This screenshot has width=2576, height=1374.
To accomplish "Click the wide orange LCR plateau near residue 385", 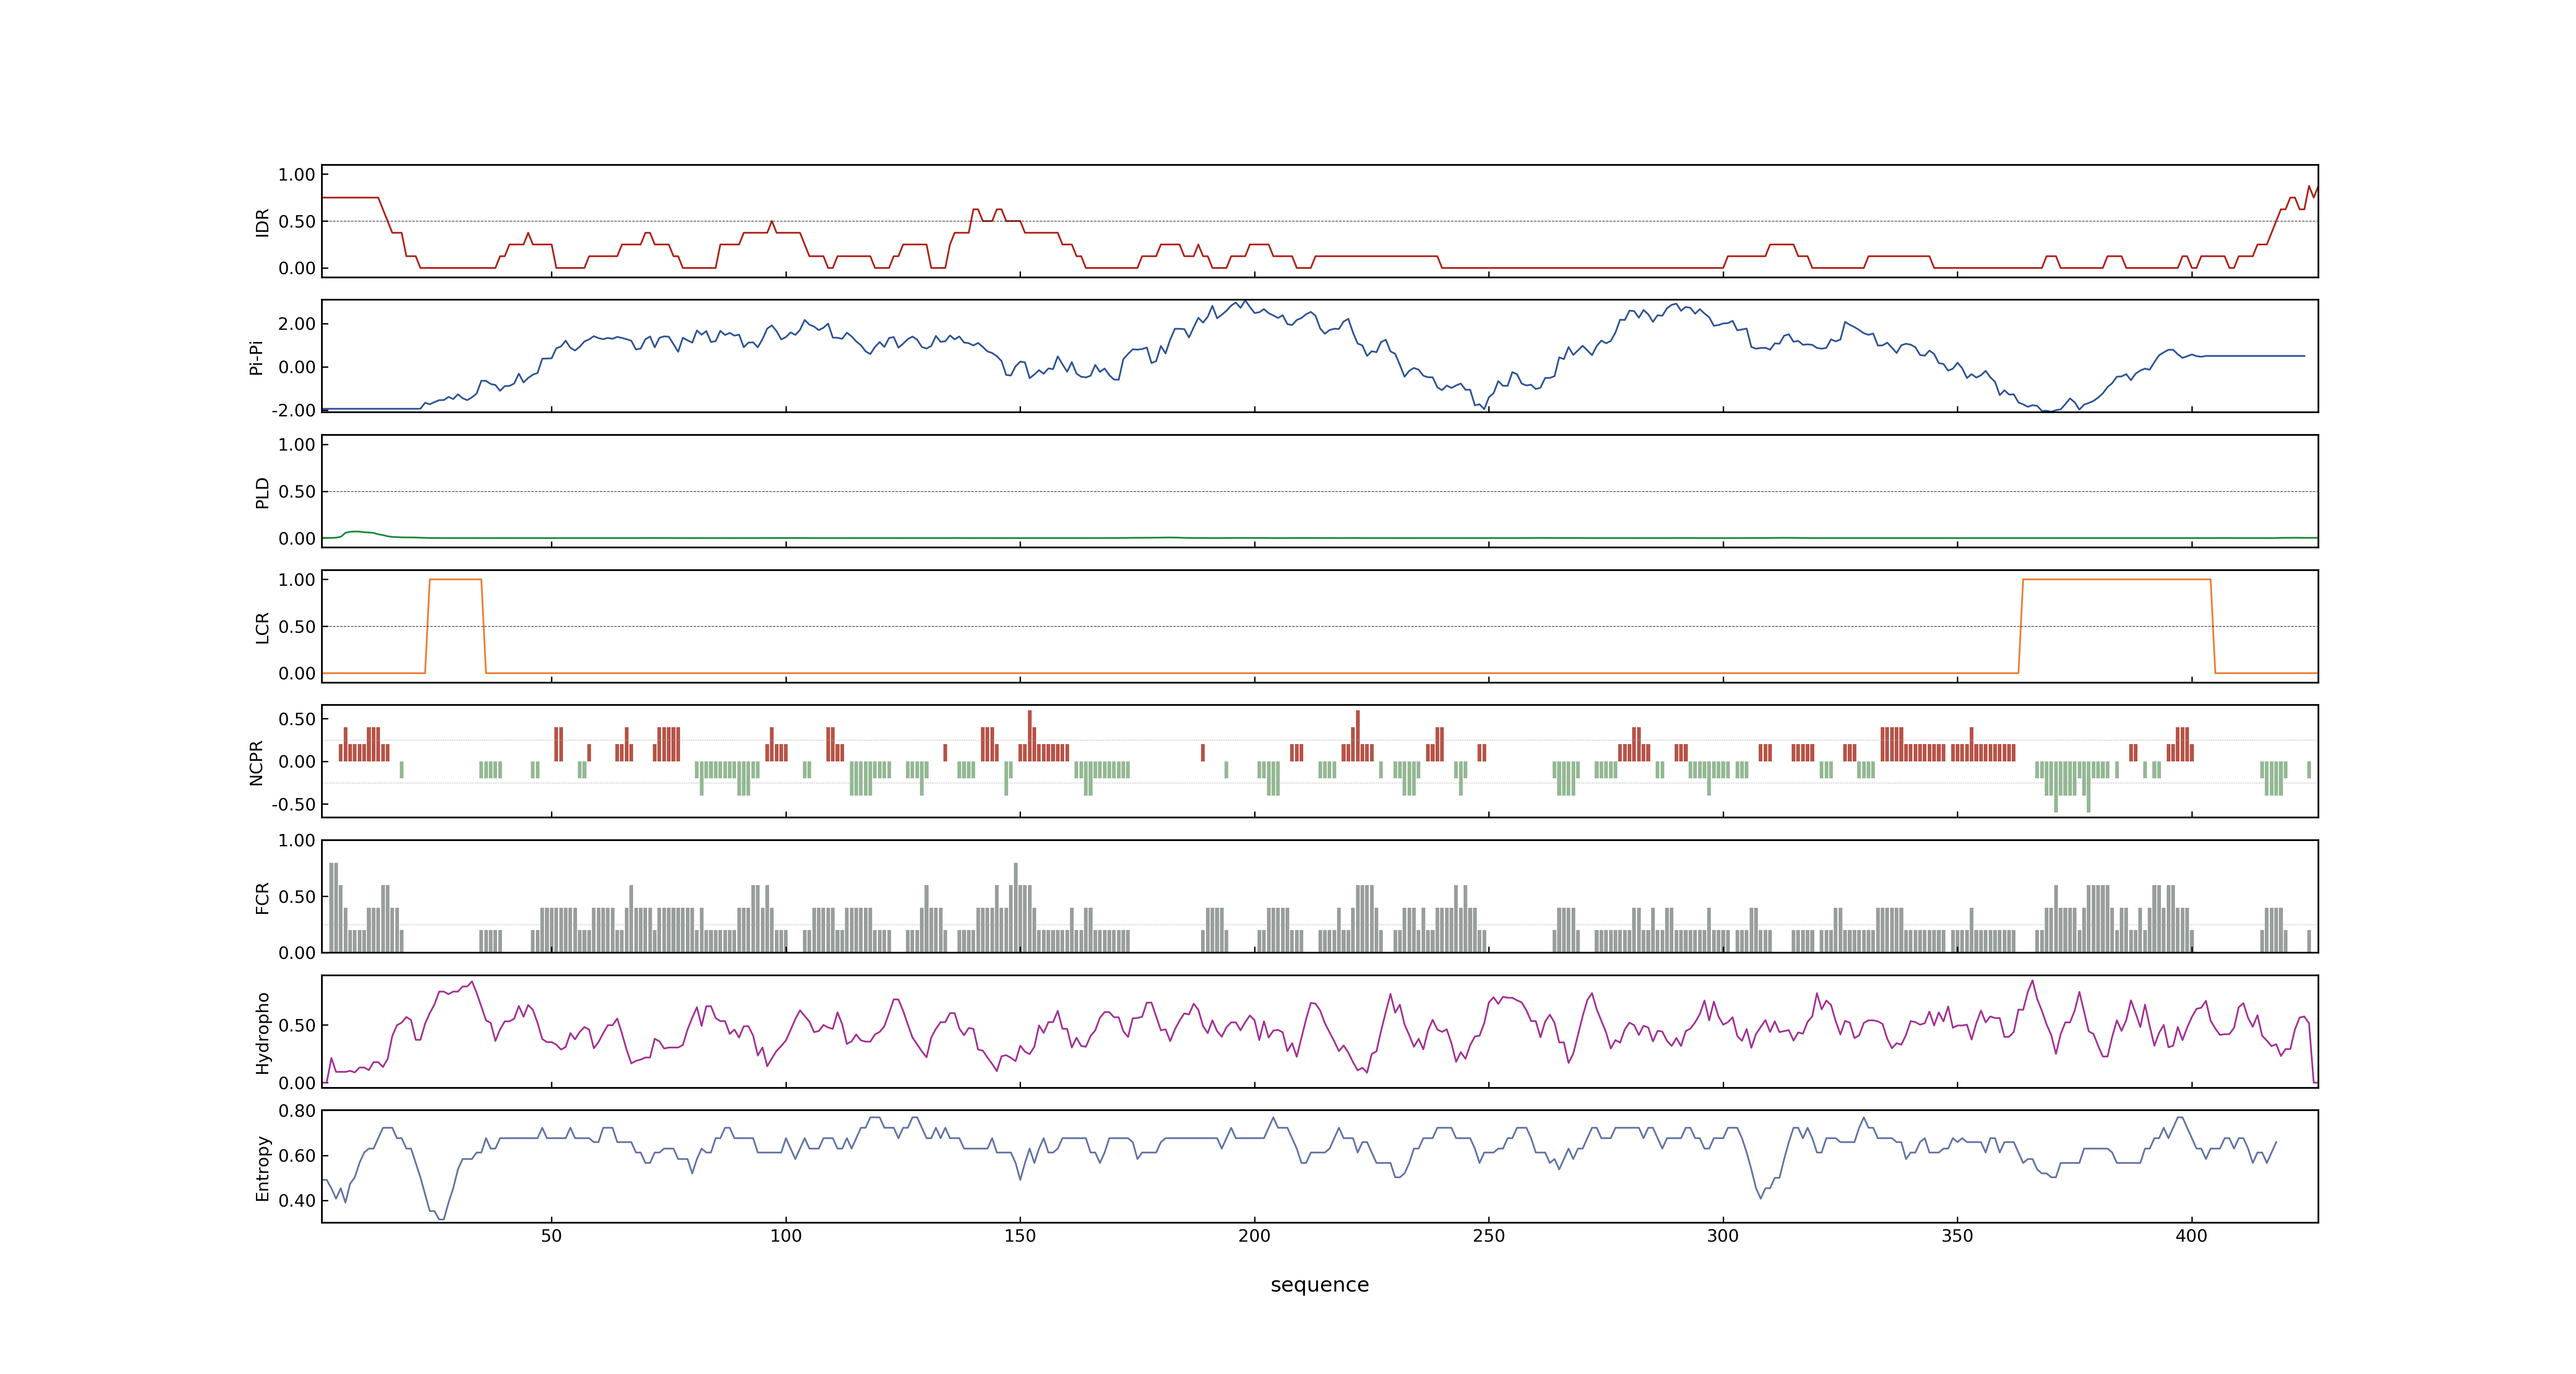I will click(2117, 580).
